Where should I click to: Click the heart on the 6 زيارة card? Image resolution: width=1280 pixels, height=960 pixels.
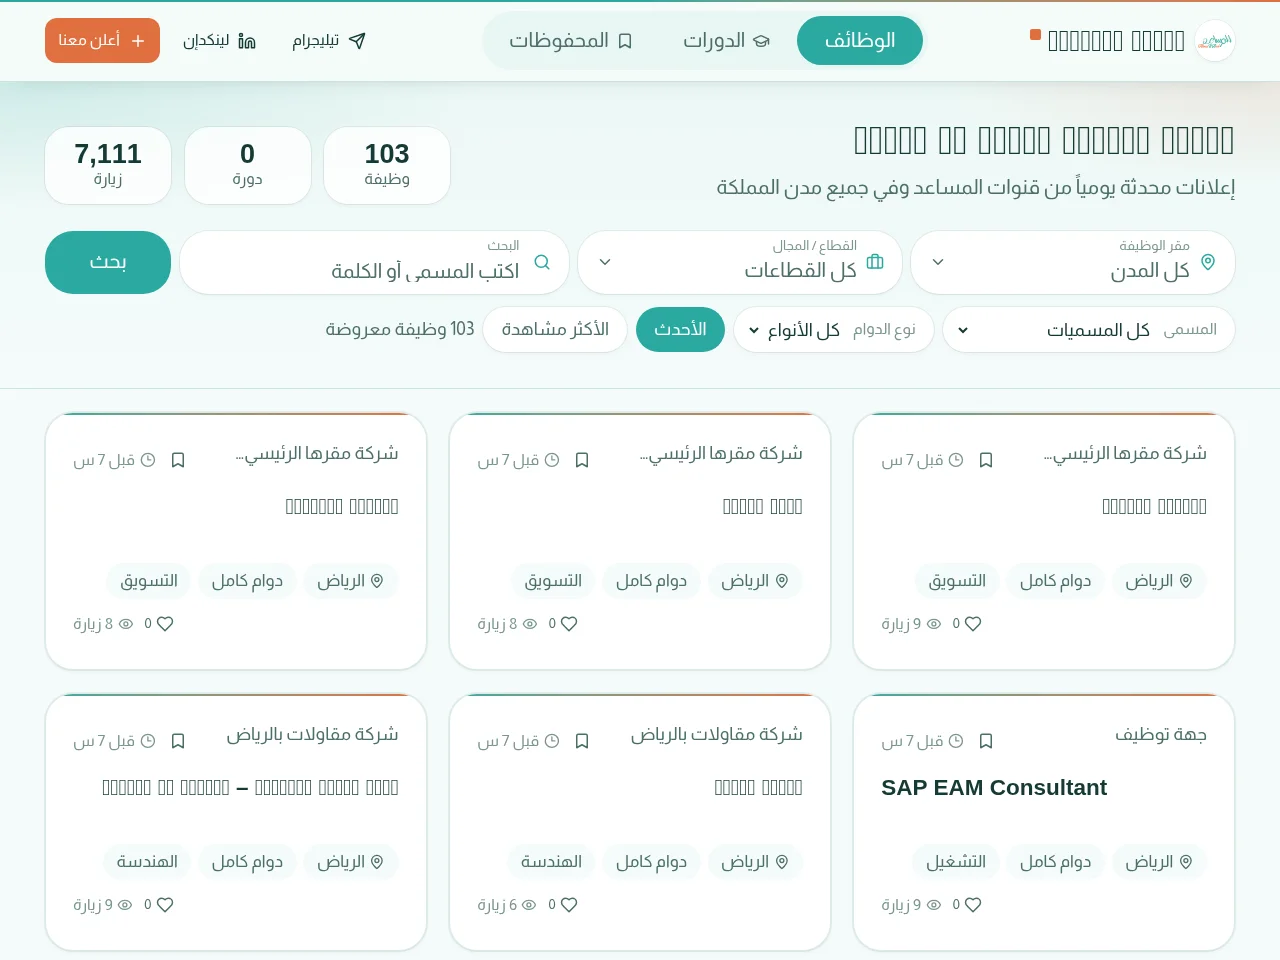point(568,905)
